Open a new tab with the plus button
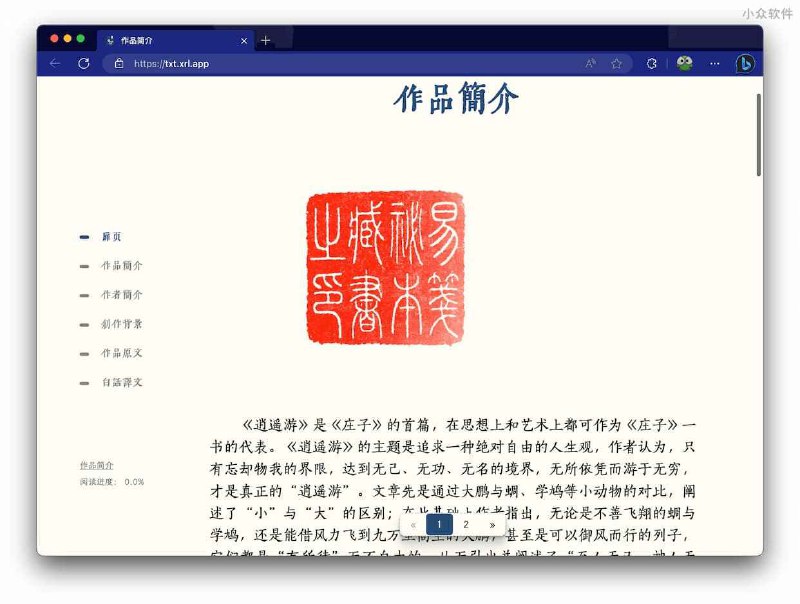Screen dimensions: 800x604 [x=265, y=40]
